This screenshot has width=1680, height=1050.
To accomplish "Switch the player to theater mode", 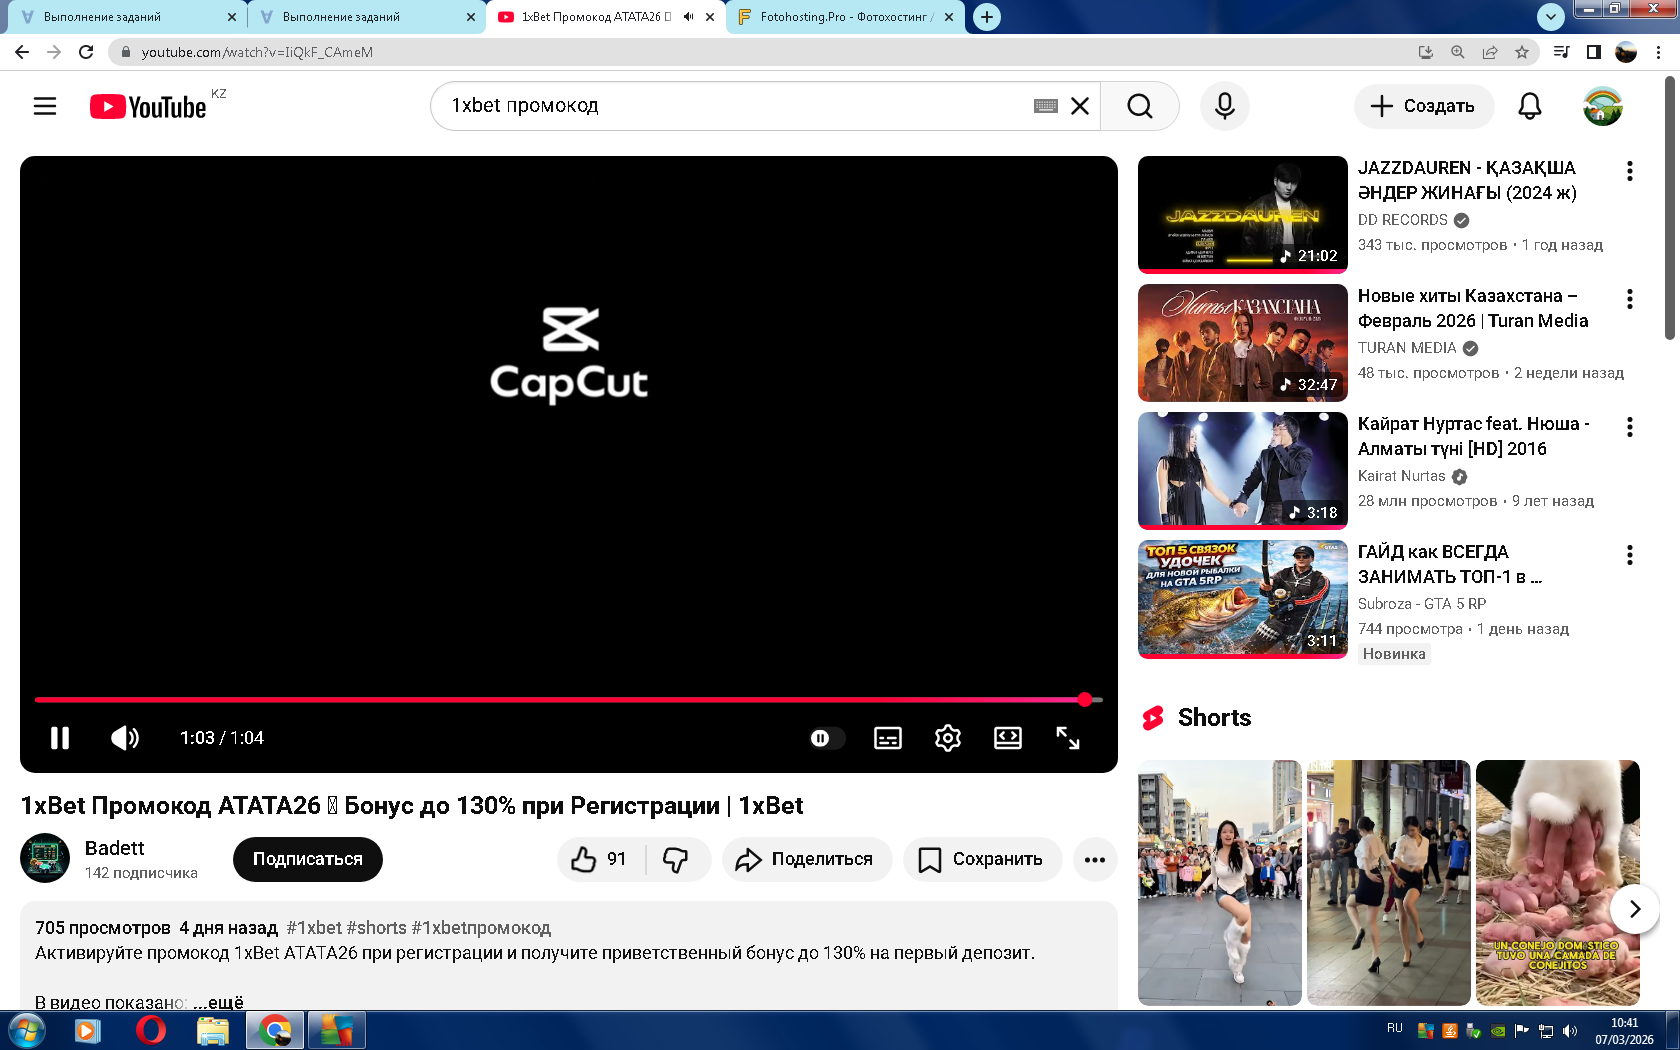I will pyautogui.click(x=1008, y=738).
